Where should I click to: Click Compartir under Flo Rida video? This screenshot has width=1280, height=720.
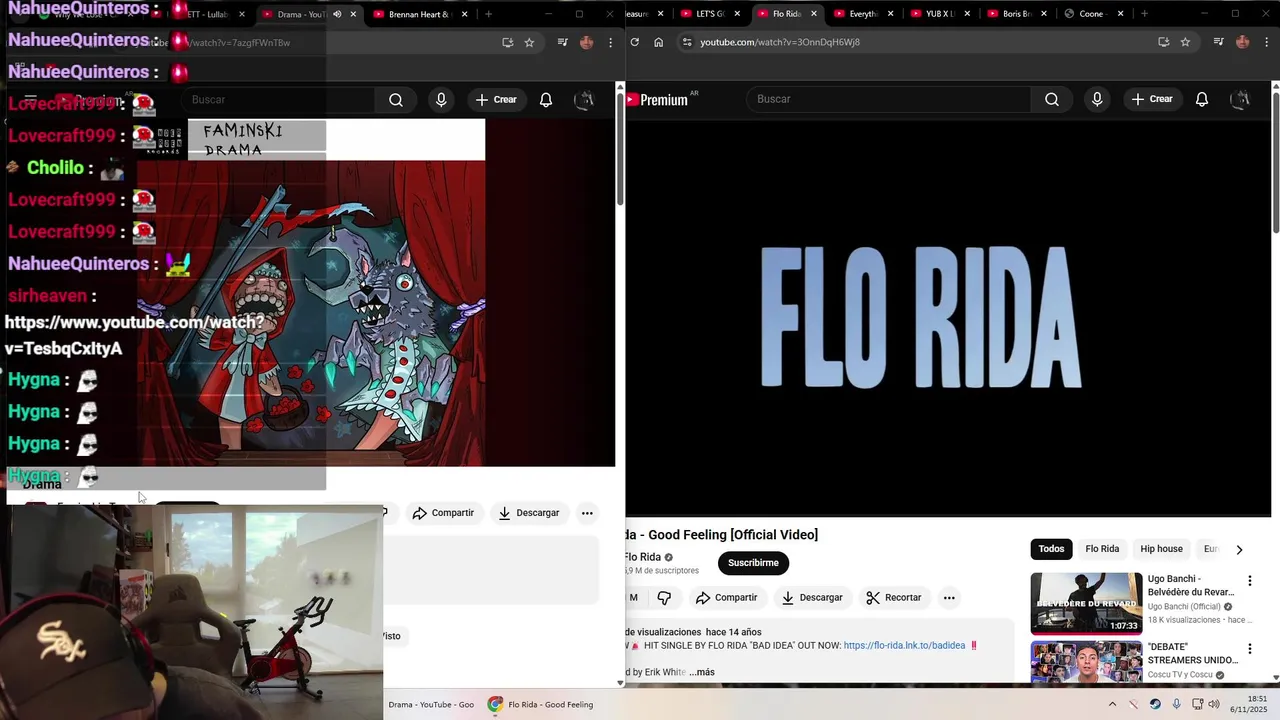point(726,598)
